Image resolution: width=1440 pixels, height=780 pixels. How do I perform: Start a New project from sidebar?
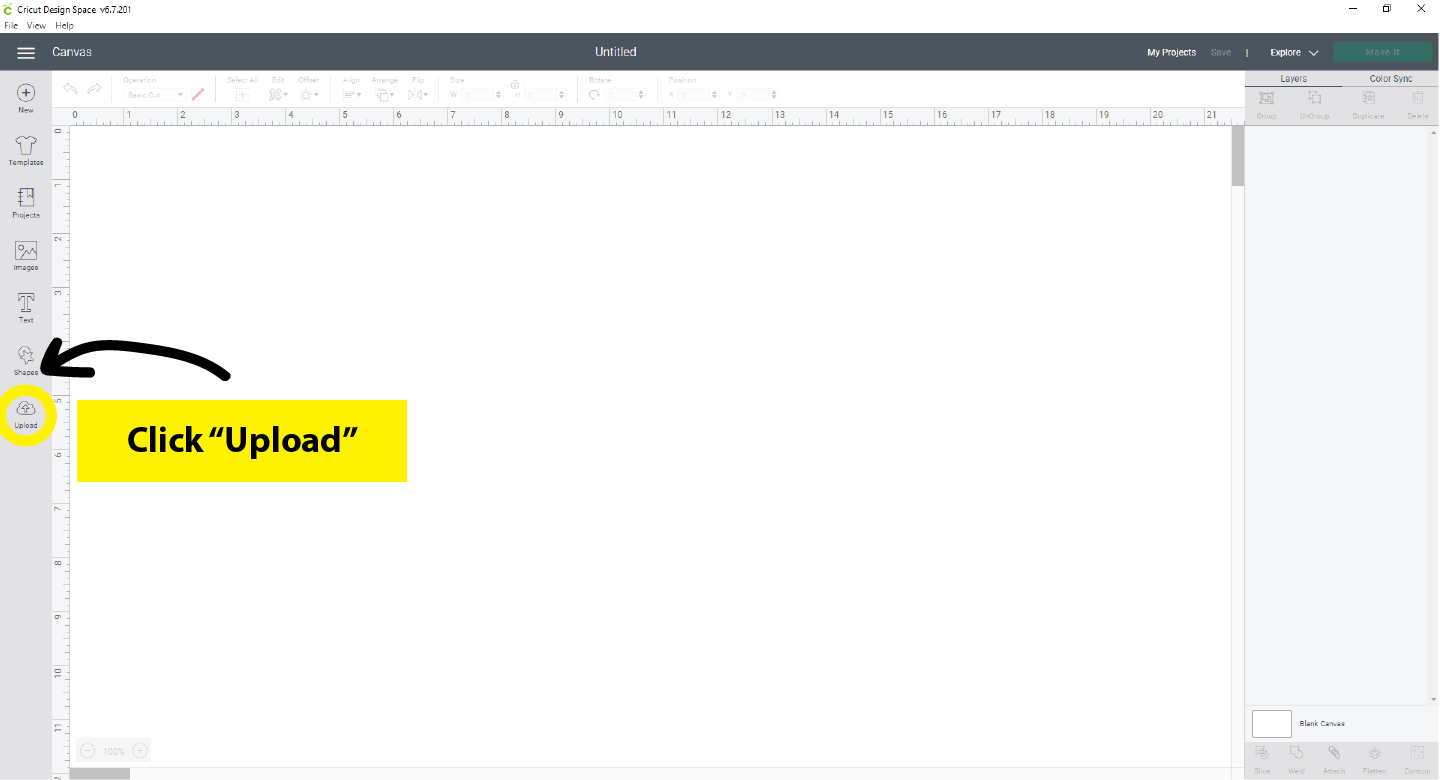[26, 97]
